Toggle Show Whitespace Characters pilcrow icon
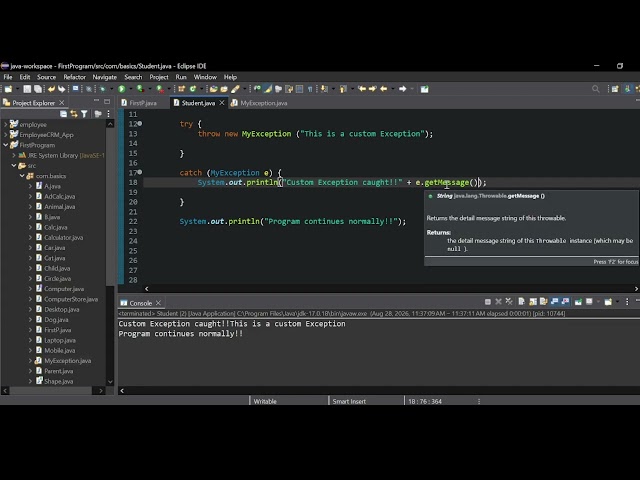The image size is (640, 480). 310,89
